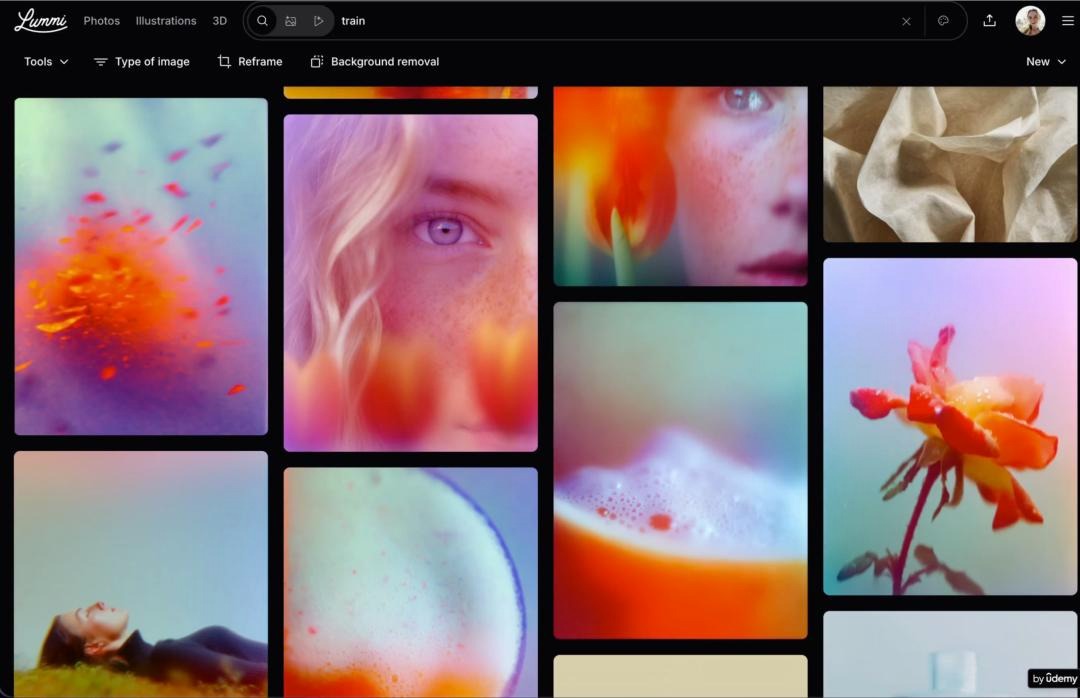Open the color palette filter icon
Viewport: 1080px width, 698px height.
click(943, 21)
